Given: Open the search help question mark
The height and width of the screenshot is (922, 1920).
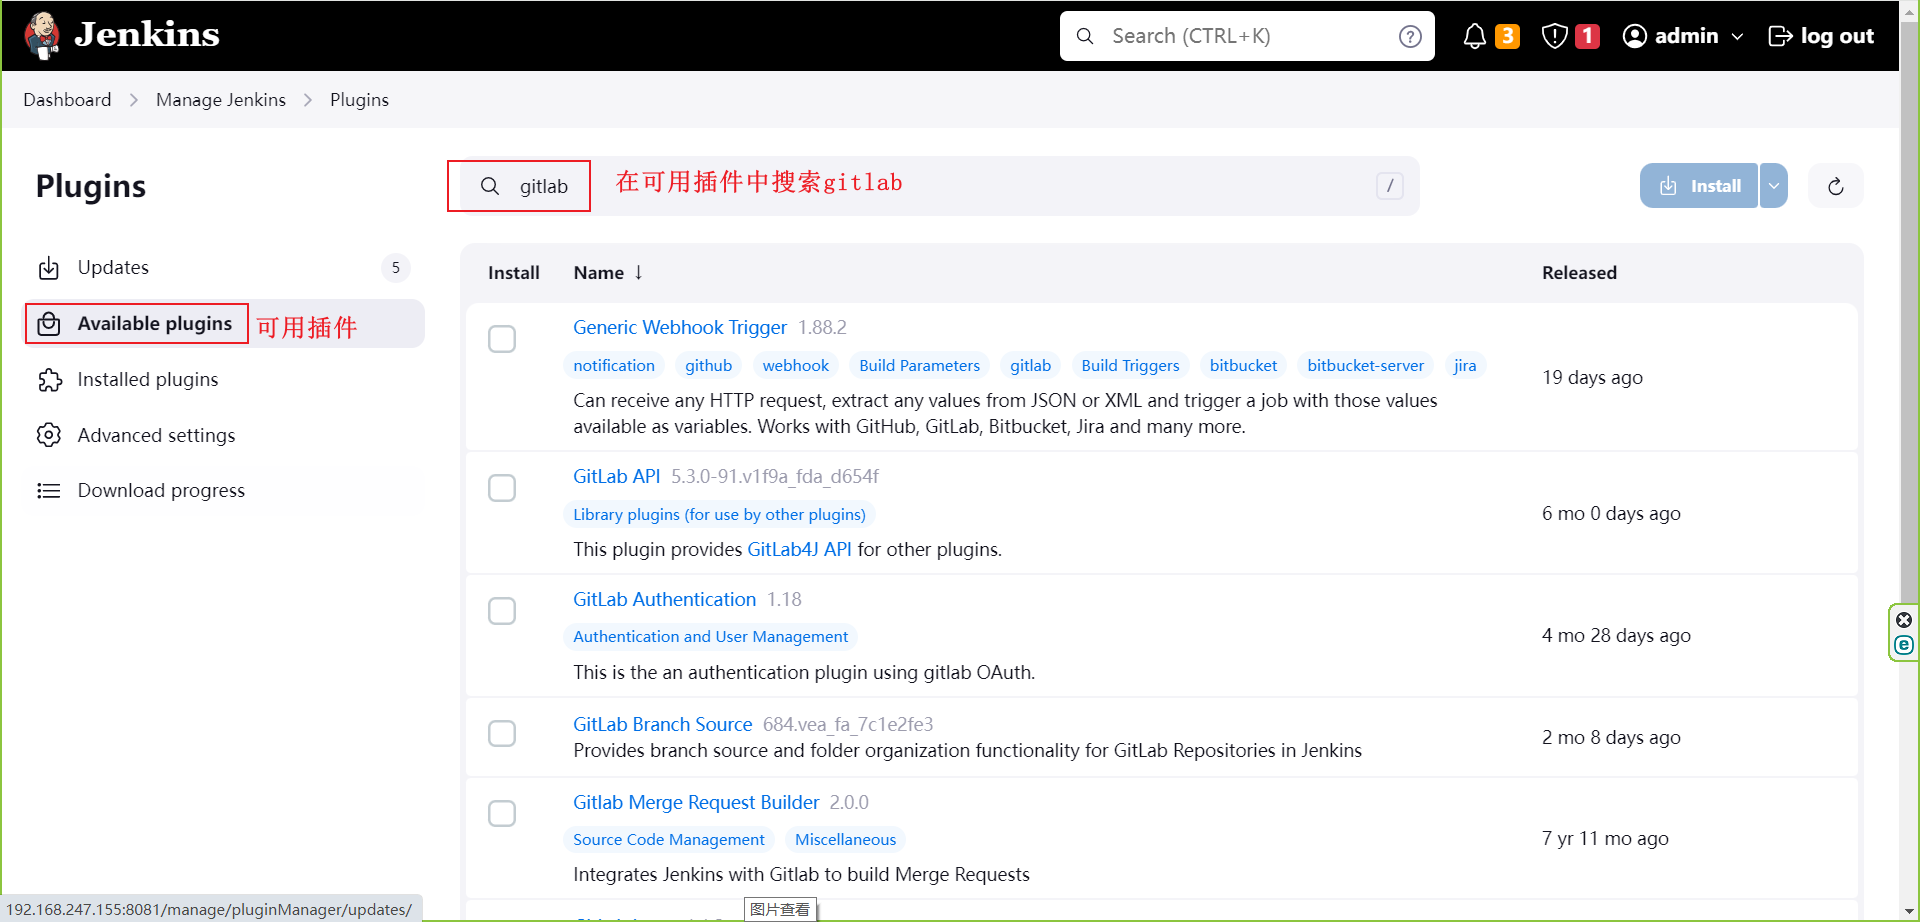Looking at the screenshot, I should click(x=1410, y=36).
